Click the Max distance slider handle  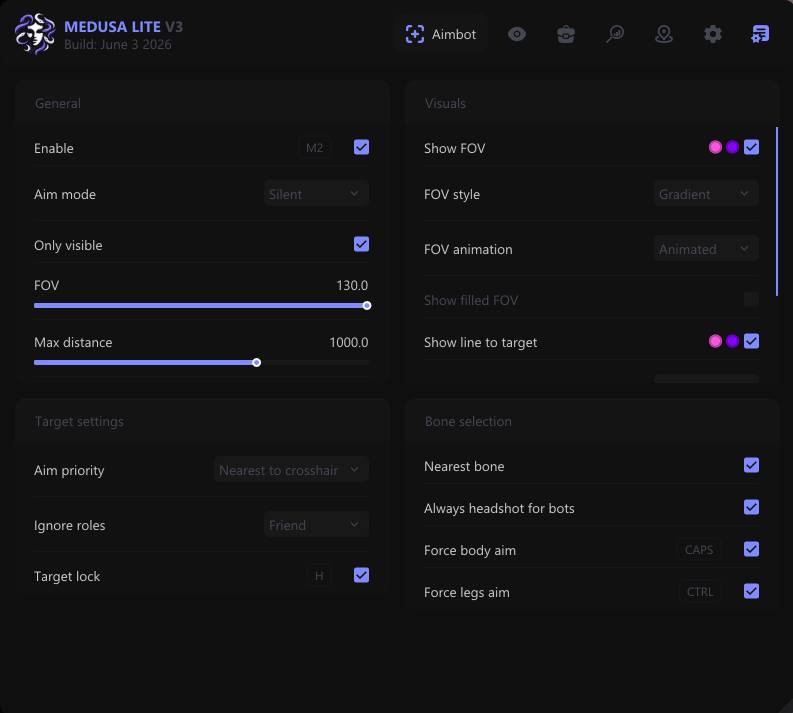(x=256, y=363)
